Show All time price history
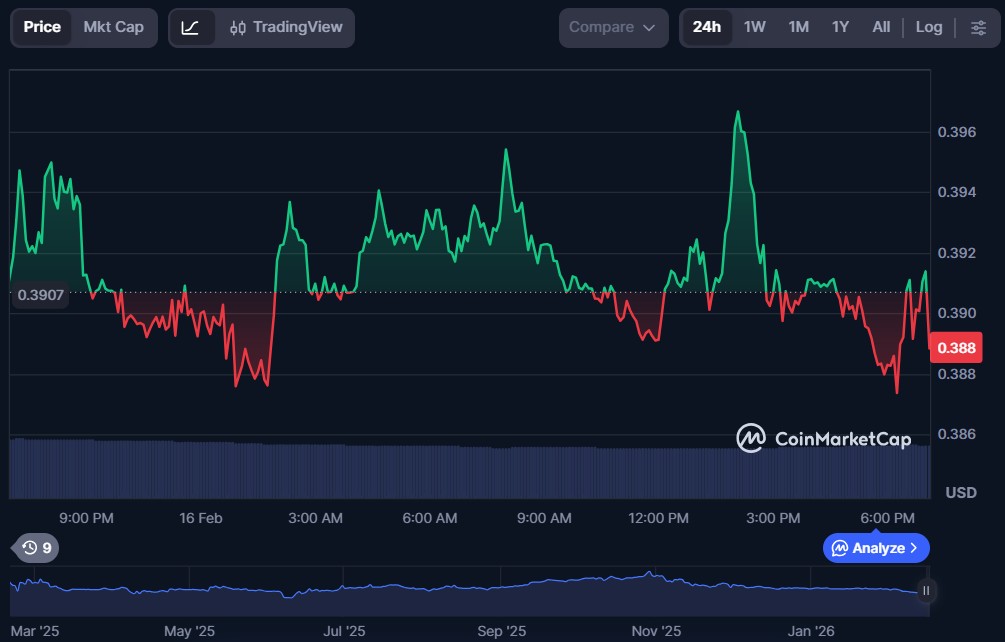 [x=880, y=27]
